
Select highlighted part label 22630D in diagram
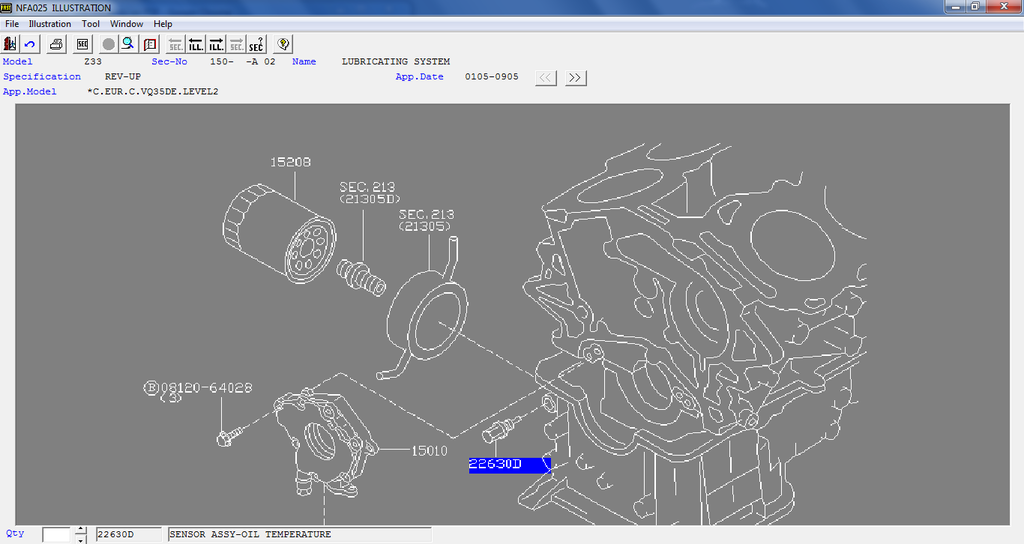click(x=496, y=464)
